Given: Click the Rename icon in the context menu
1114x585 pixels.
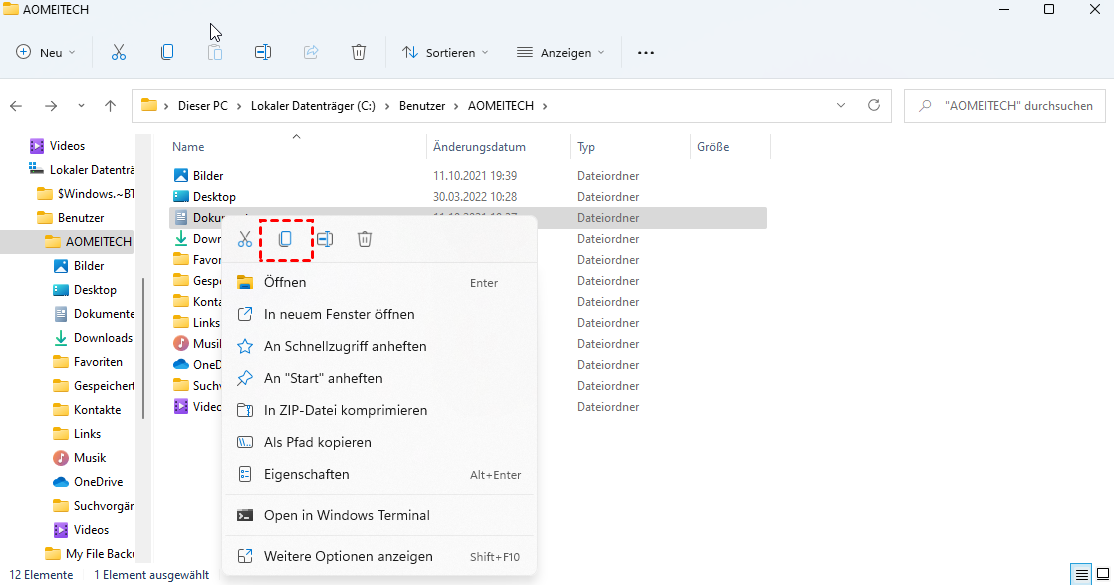Looking at the screenshot, I should (x=325, y=240).
